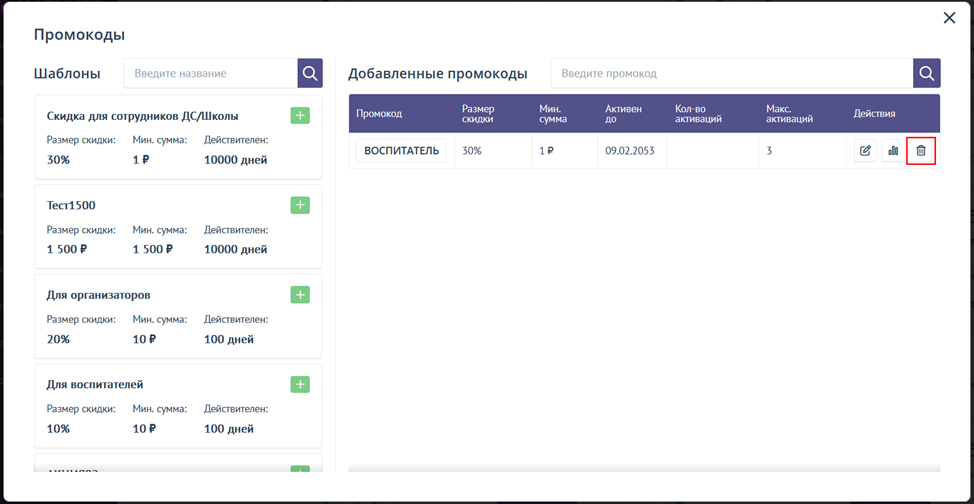Click the search icon for added promo codes
Viewport: 974px width, 504px height.
926,73
